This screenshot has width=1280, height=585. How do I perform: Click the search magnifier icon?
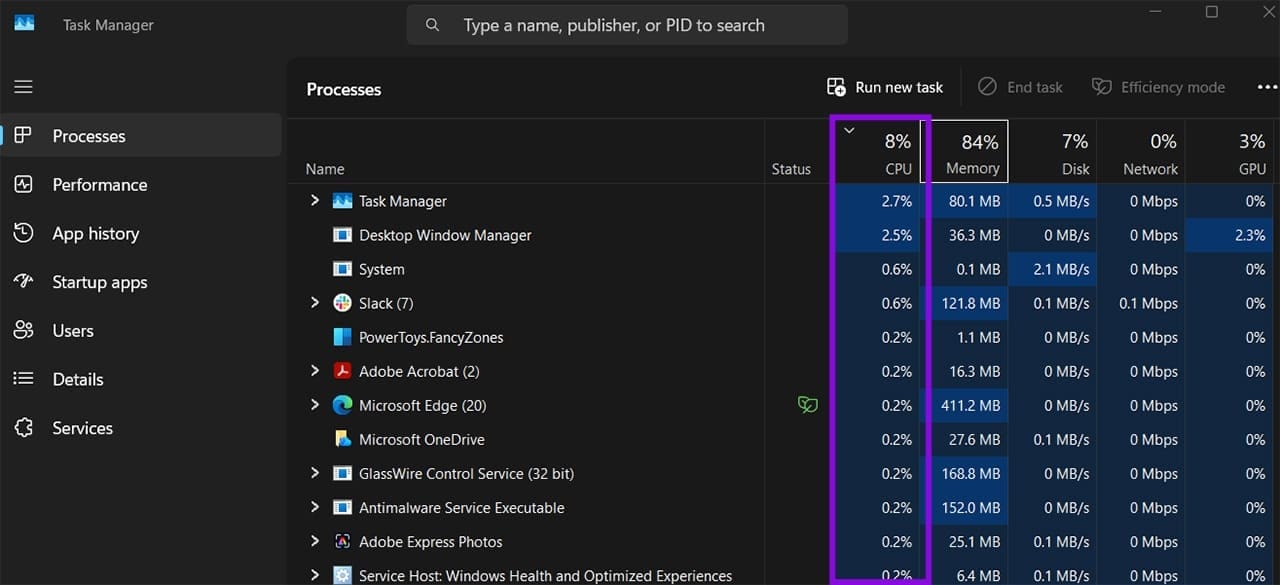(432, 25)
